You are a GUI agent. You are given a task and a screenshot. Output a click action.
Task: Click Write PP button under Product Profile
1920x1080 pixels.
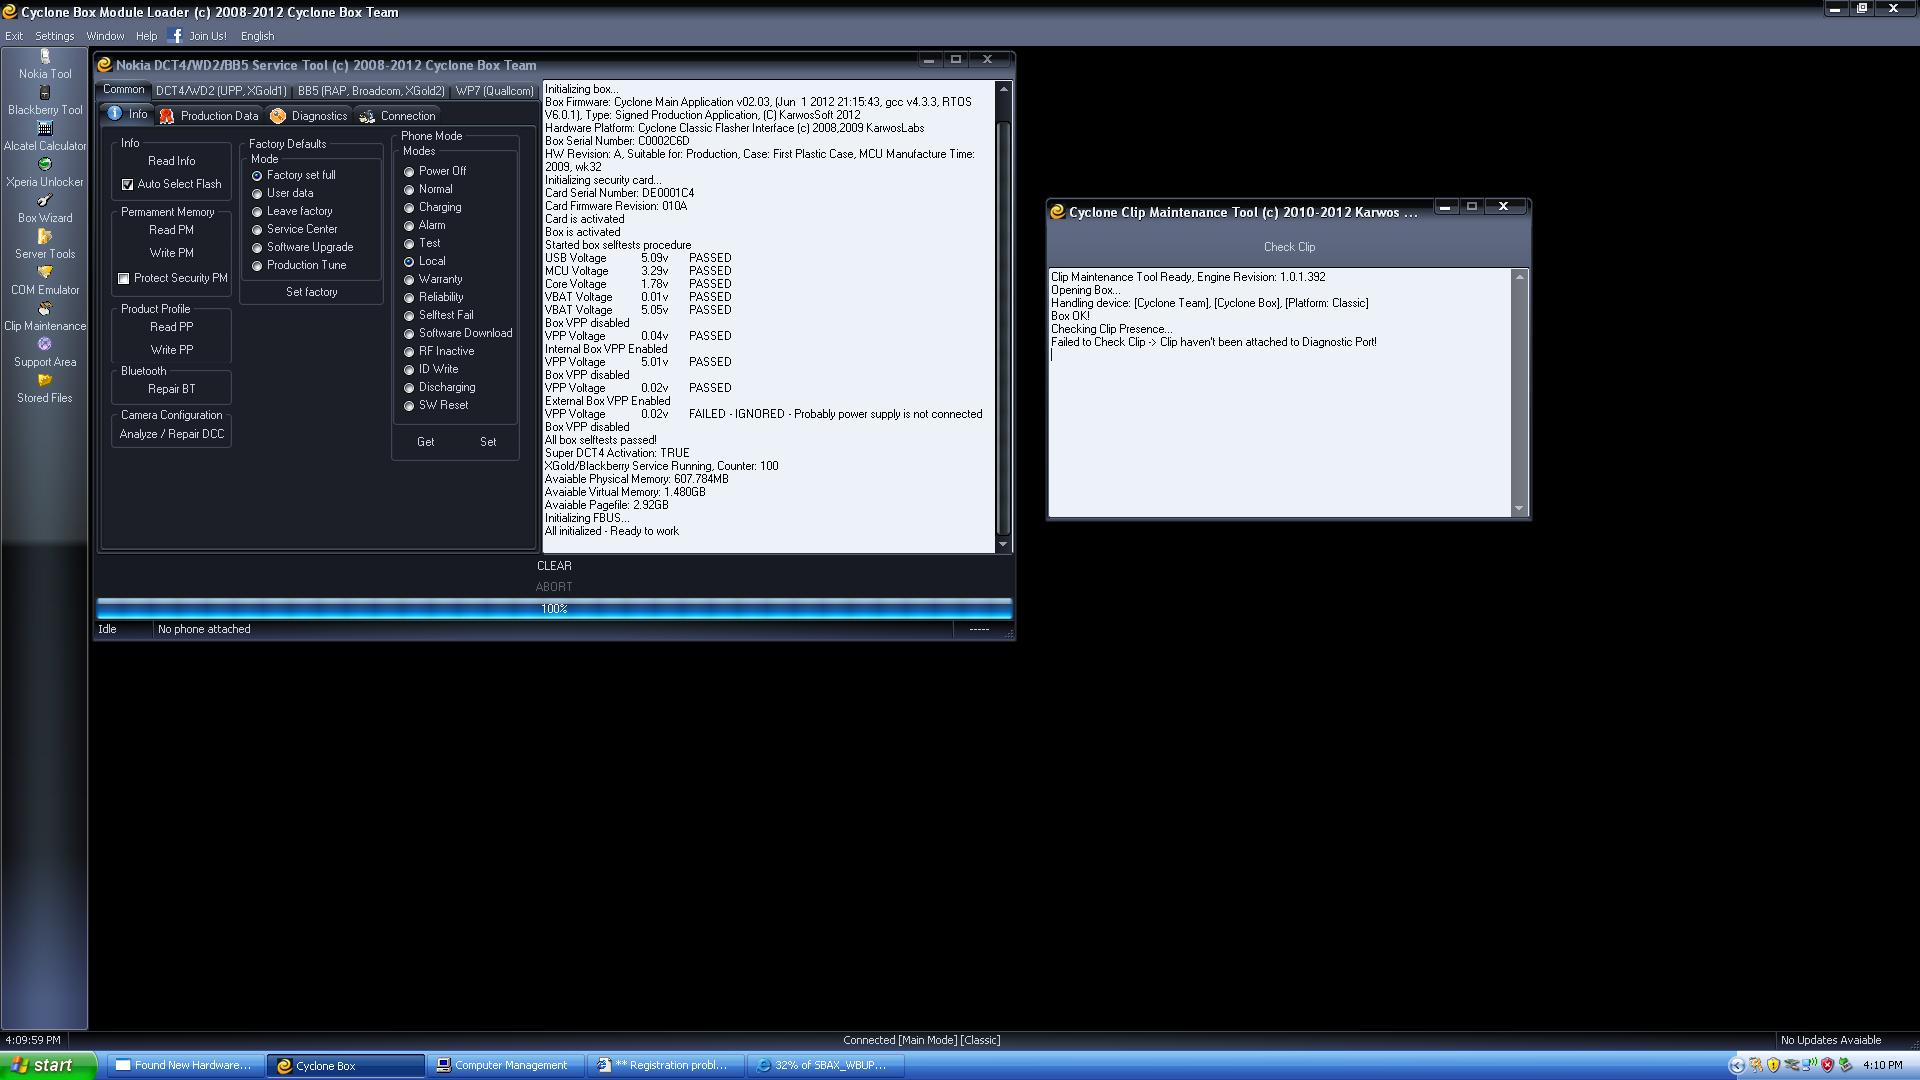(172, 350)
